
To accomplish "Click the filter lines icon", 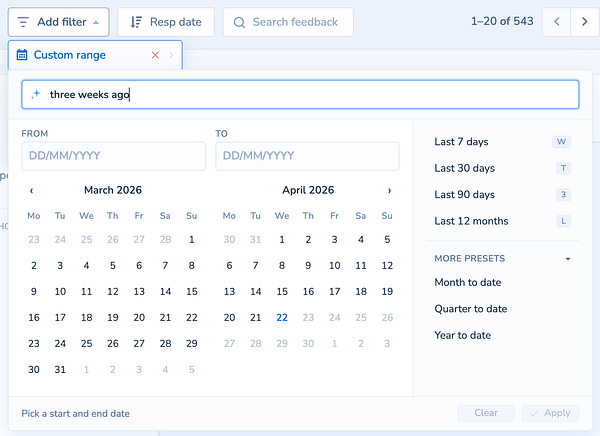I will click(x=23, y=22).
